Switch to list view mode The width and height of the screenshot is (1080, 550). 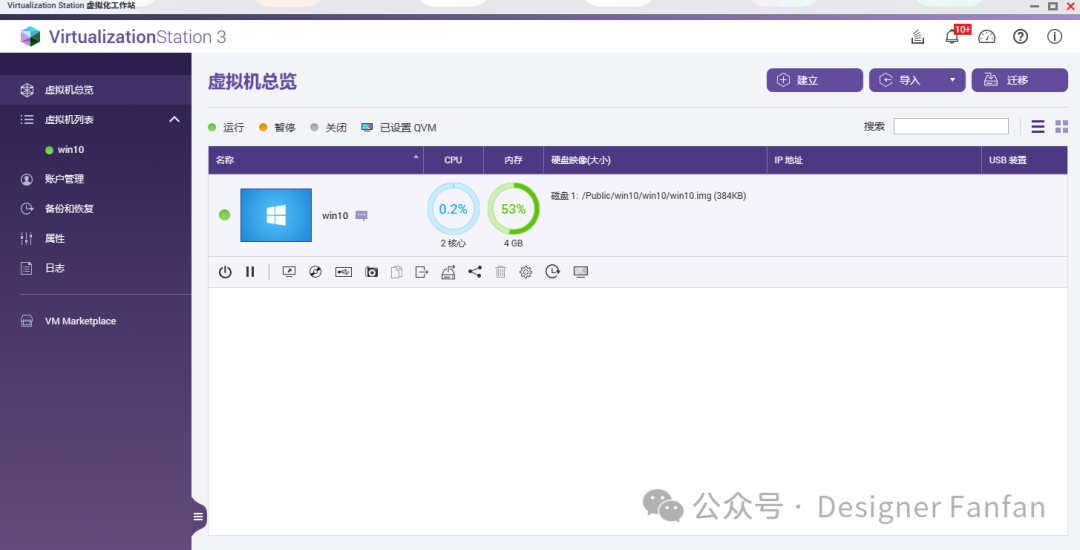click(1038, 127)
